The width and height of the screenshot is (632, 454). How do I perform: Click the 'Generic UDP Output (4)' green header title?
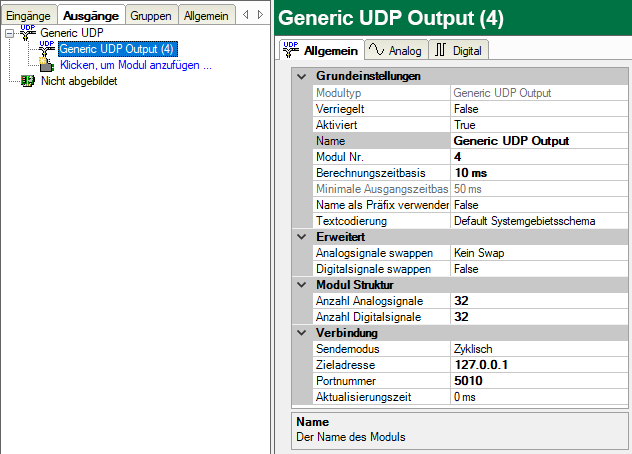(x=391, y=18)
